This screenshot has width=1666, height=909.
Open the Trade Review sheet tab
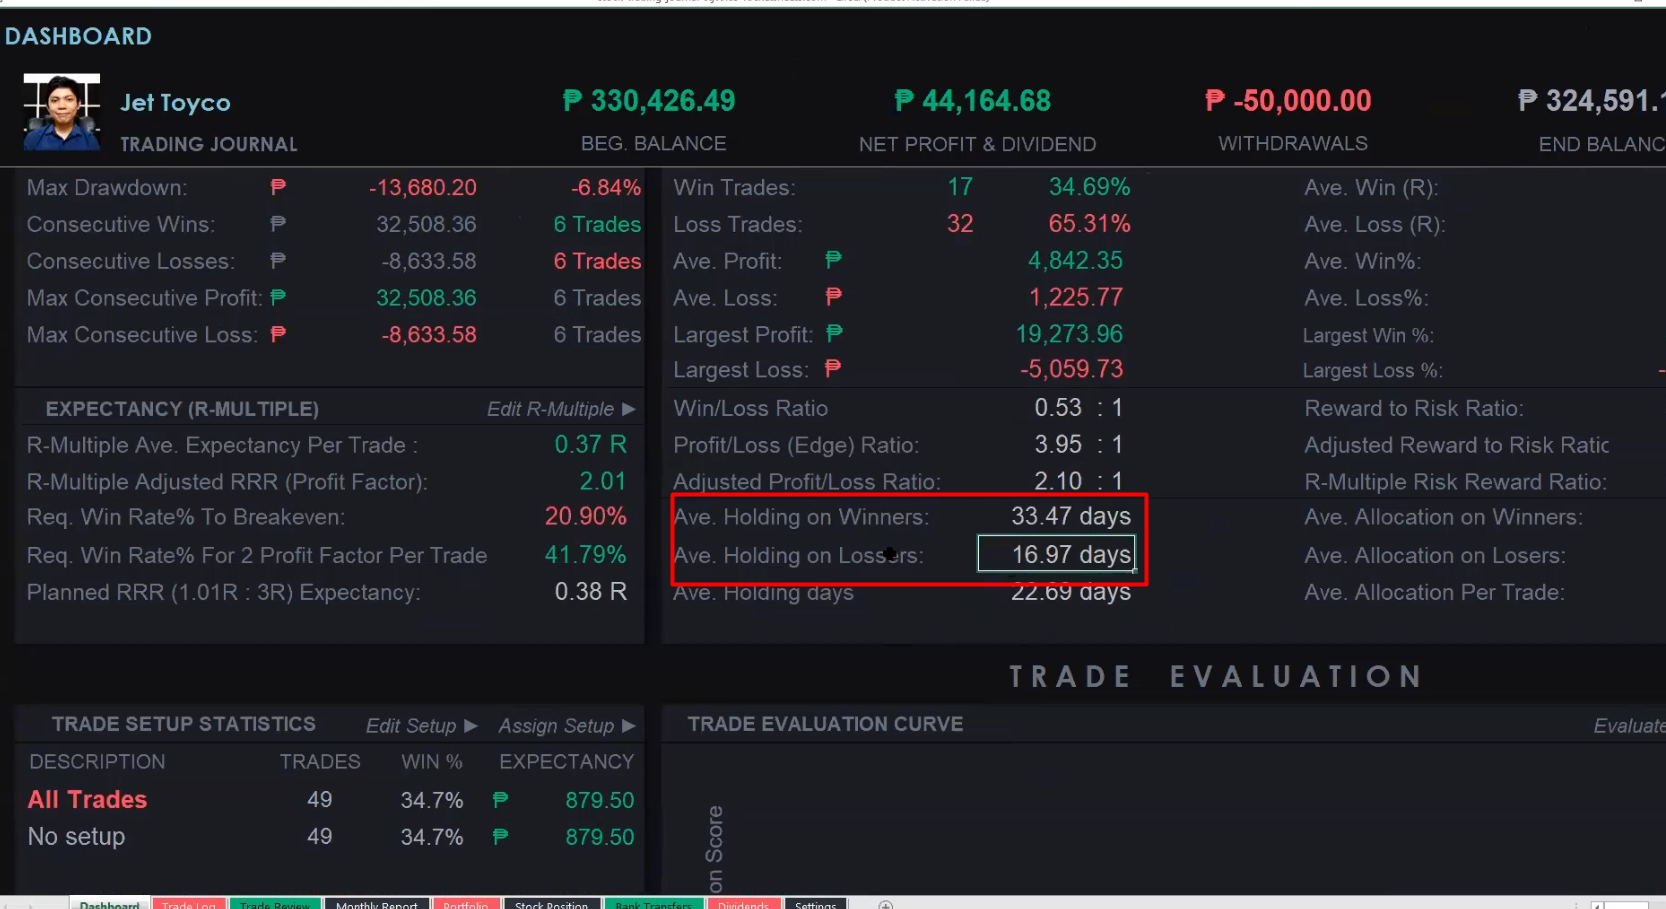click(x=275, y=904)
